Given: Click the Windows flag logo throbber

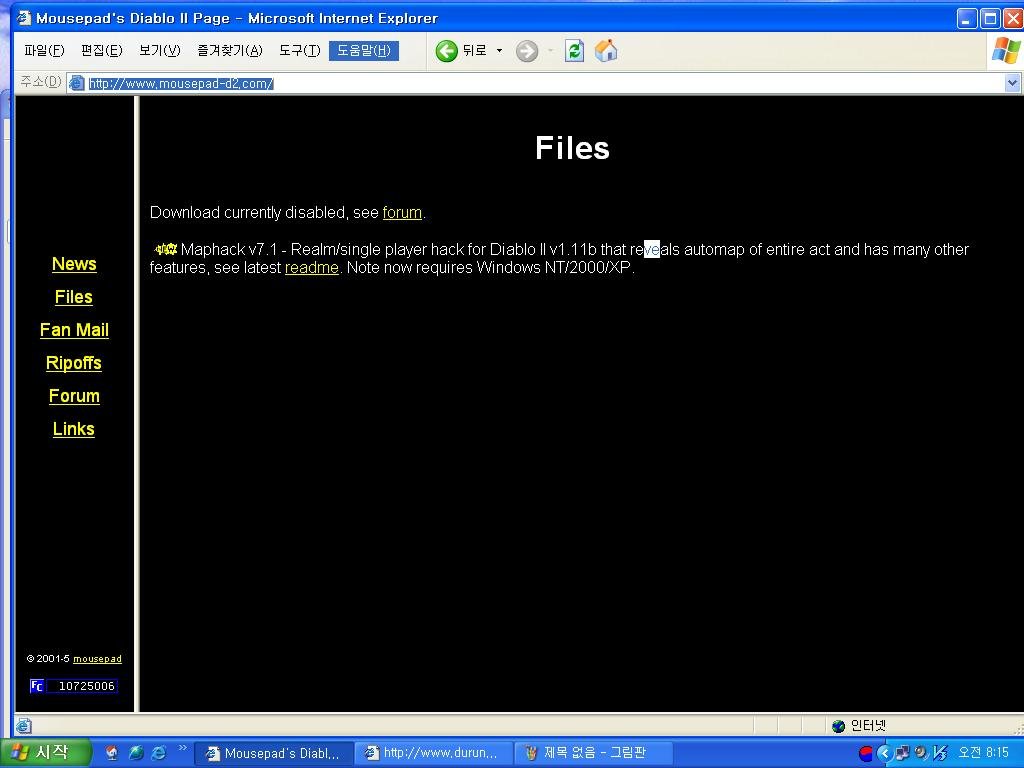Looking at the screenshot, I should pyautogui.click(x=1006, y=51).
